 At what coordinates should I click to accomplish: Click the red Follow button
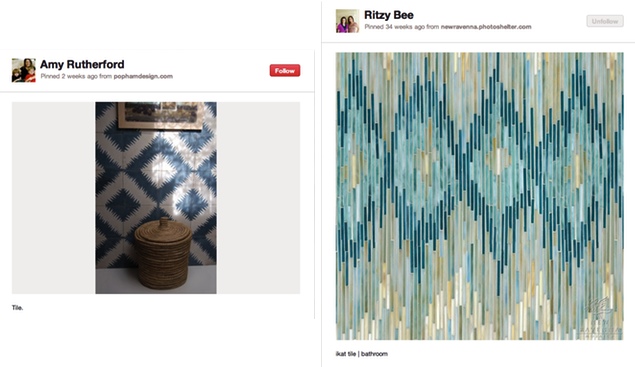click(x=285, y=70)
